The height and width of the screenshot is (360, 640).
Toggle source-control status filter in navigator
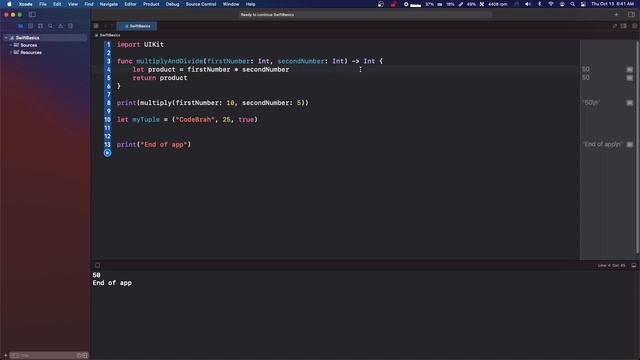coord(85,356)
